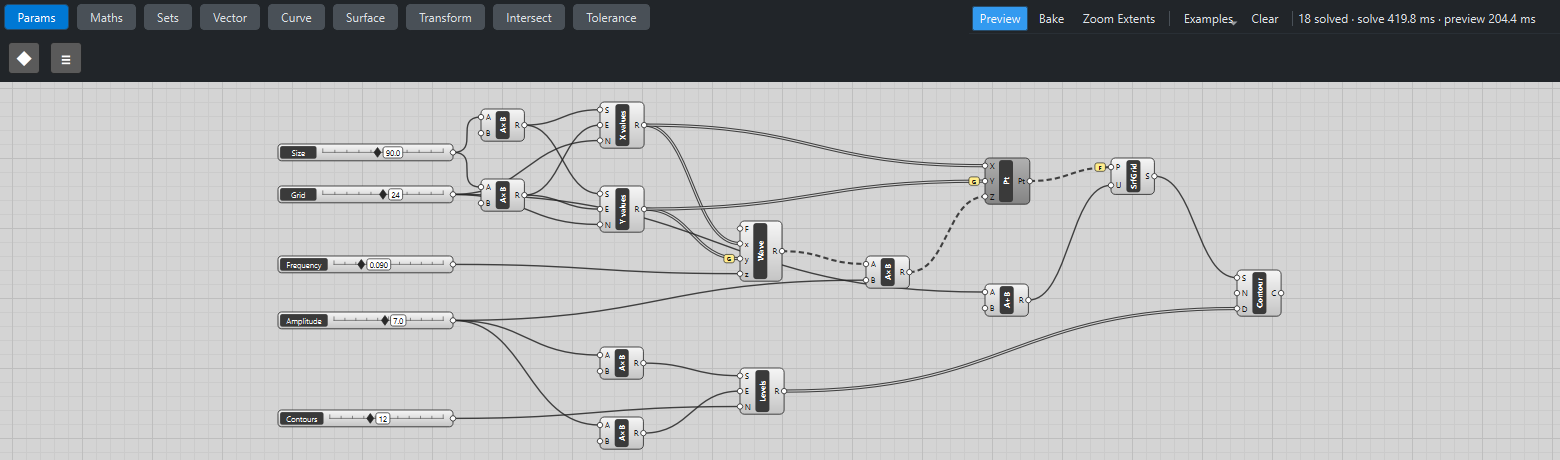Image resolution: width=1560 pixels, height=460 pixels.
Task: Select the Contour component node
Action: [x=1259, y=293]
